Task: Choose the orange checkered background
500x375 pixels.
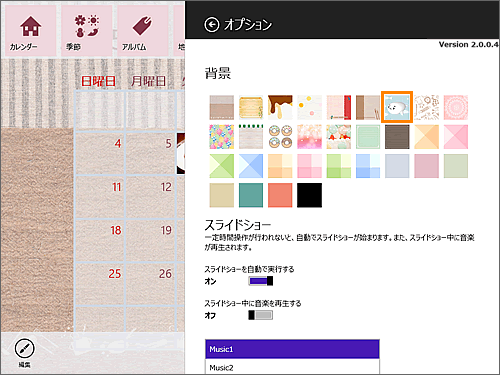Action: pyautogui.click(x=280, y=166)
